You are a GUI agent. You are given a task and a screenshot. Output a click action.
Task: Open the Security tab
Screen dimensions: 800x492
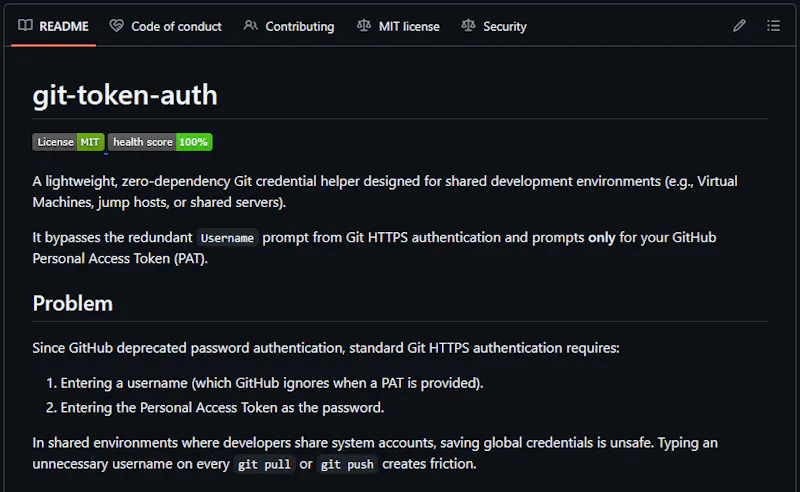[494, 26]
